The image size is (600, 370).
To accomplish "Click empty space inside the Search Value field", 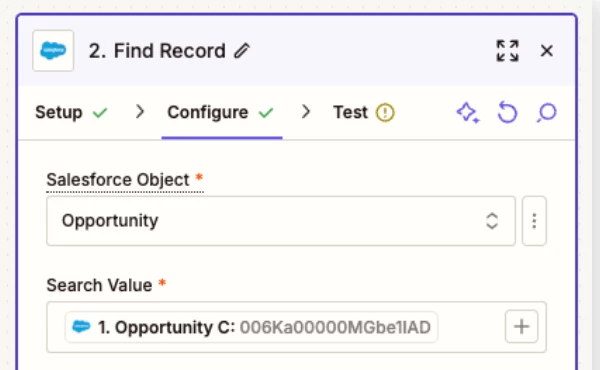I will point(471,327).
